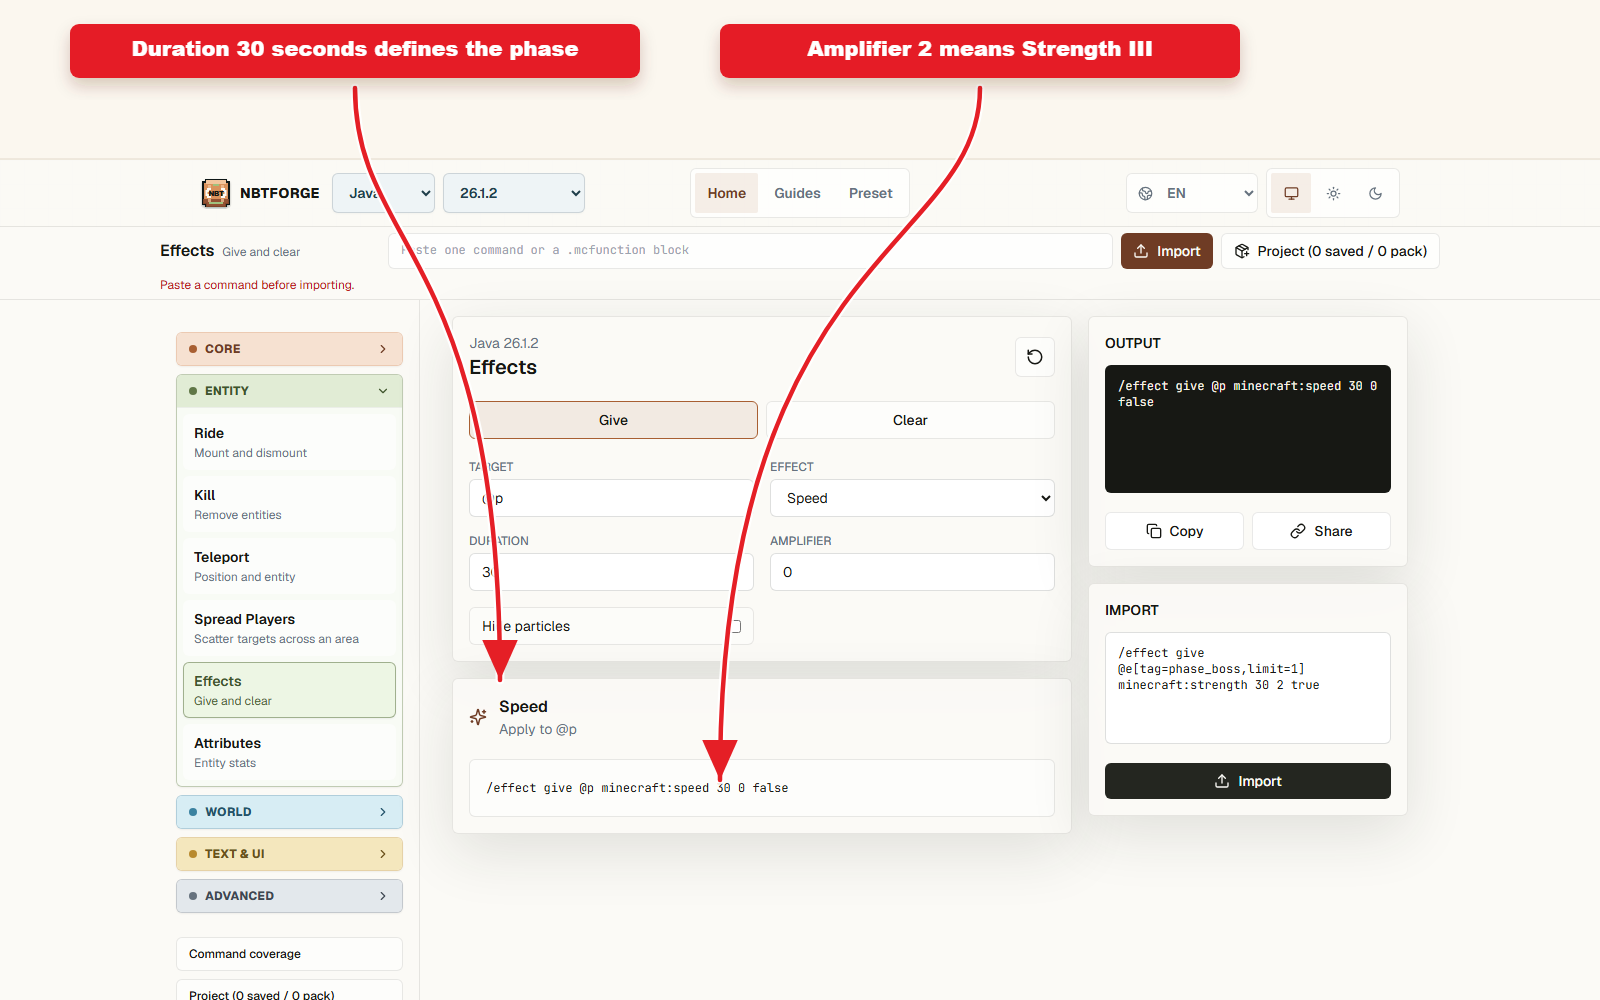Open the Preset tab
1600x1000 pixels.
pyautogui.click(x=870, y=193)
